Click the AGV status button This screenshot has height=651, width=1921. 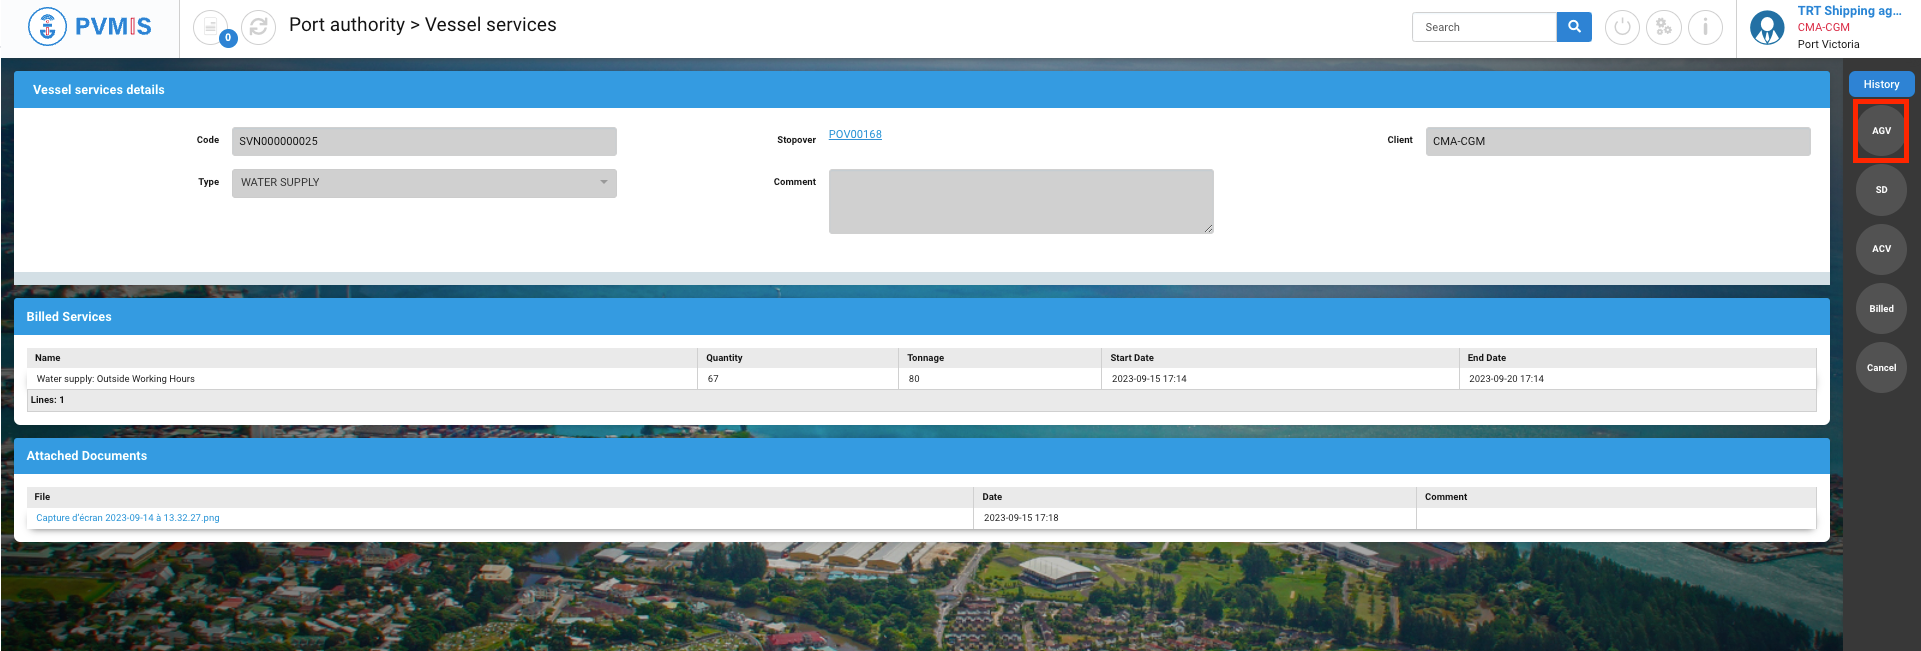pyautogui.click(x=1881, y=131)
